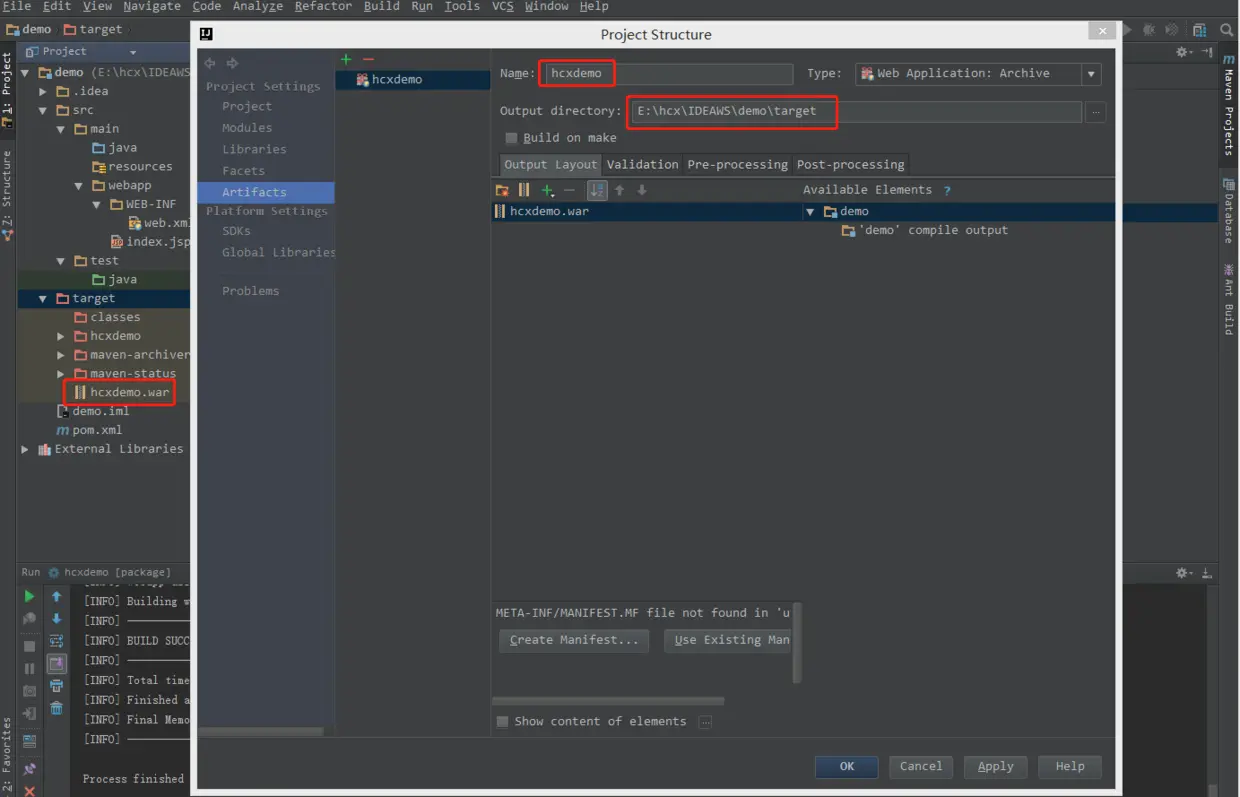Click the Apply button

tap(996, 767)
